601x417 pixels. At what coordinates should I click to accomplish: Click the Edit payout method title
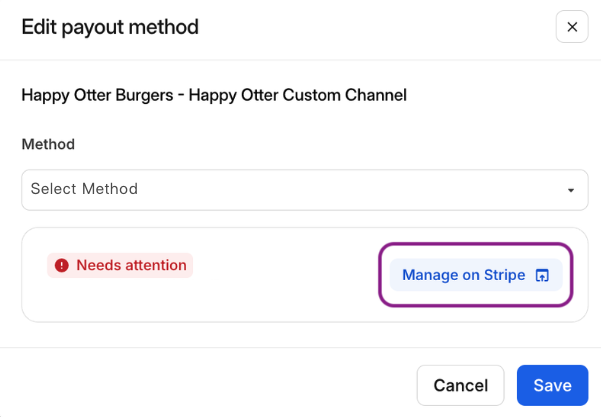(x=110, y=27)
